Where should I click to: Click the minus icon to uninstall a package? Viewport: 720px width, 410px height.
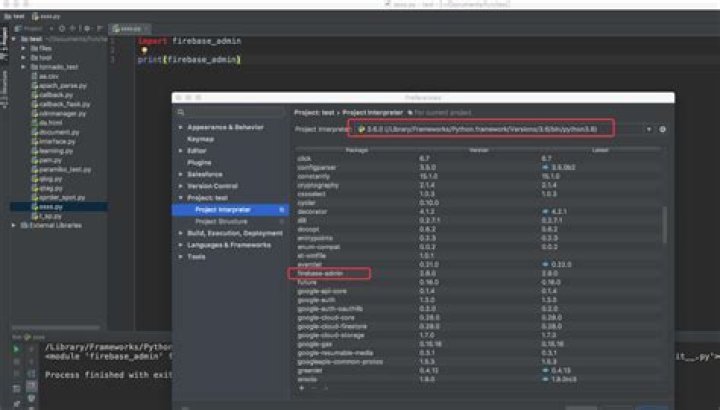tap(314, 388)
